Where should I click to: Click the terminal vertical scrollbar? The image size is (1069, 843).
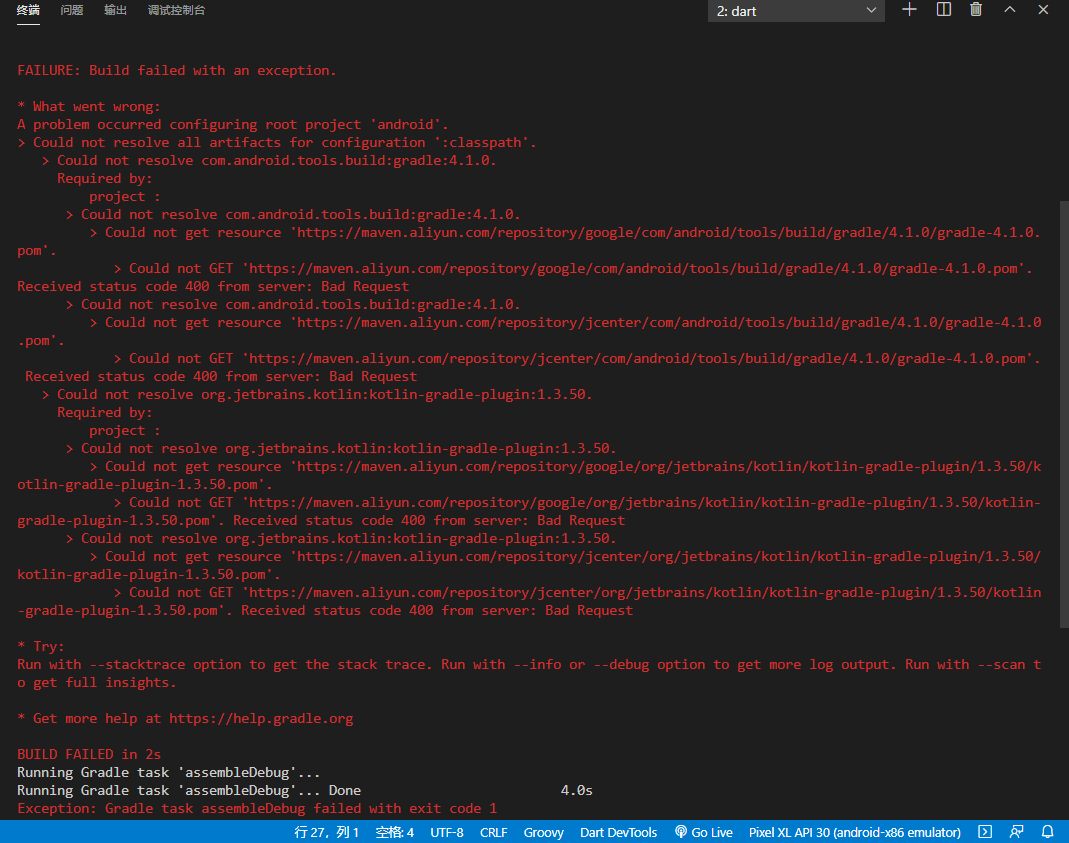point(1064,414)
